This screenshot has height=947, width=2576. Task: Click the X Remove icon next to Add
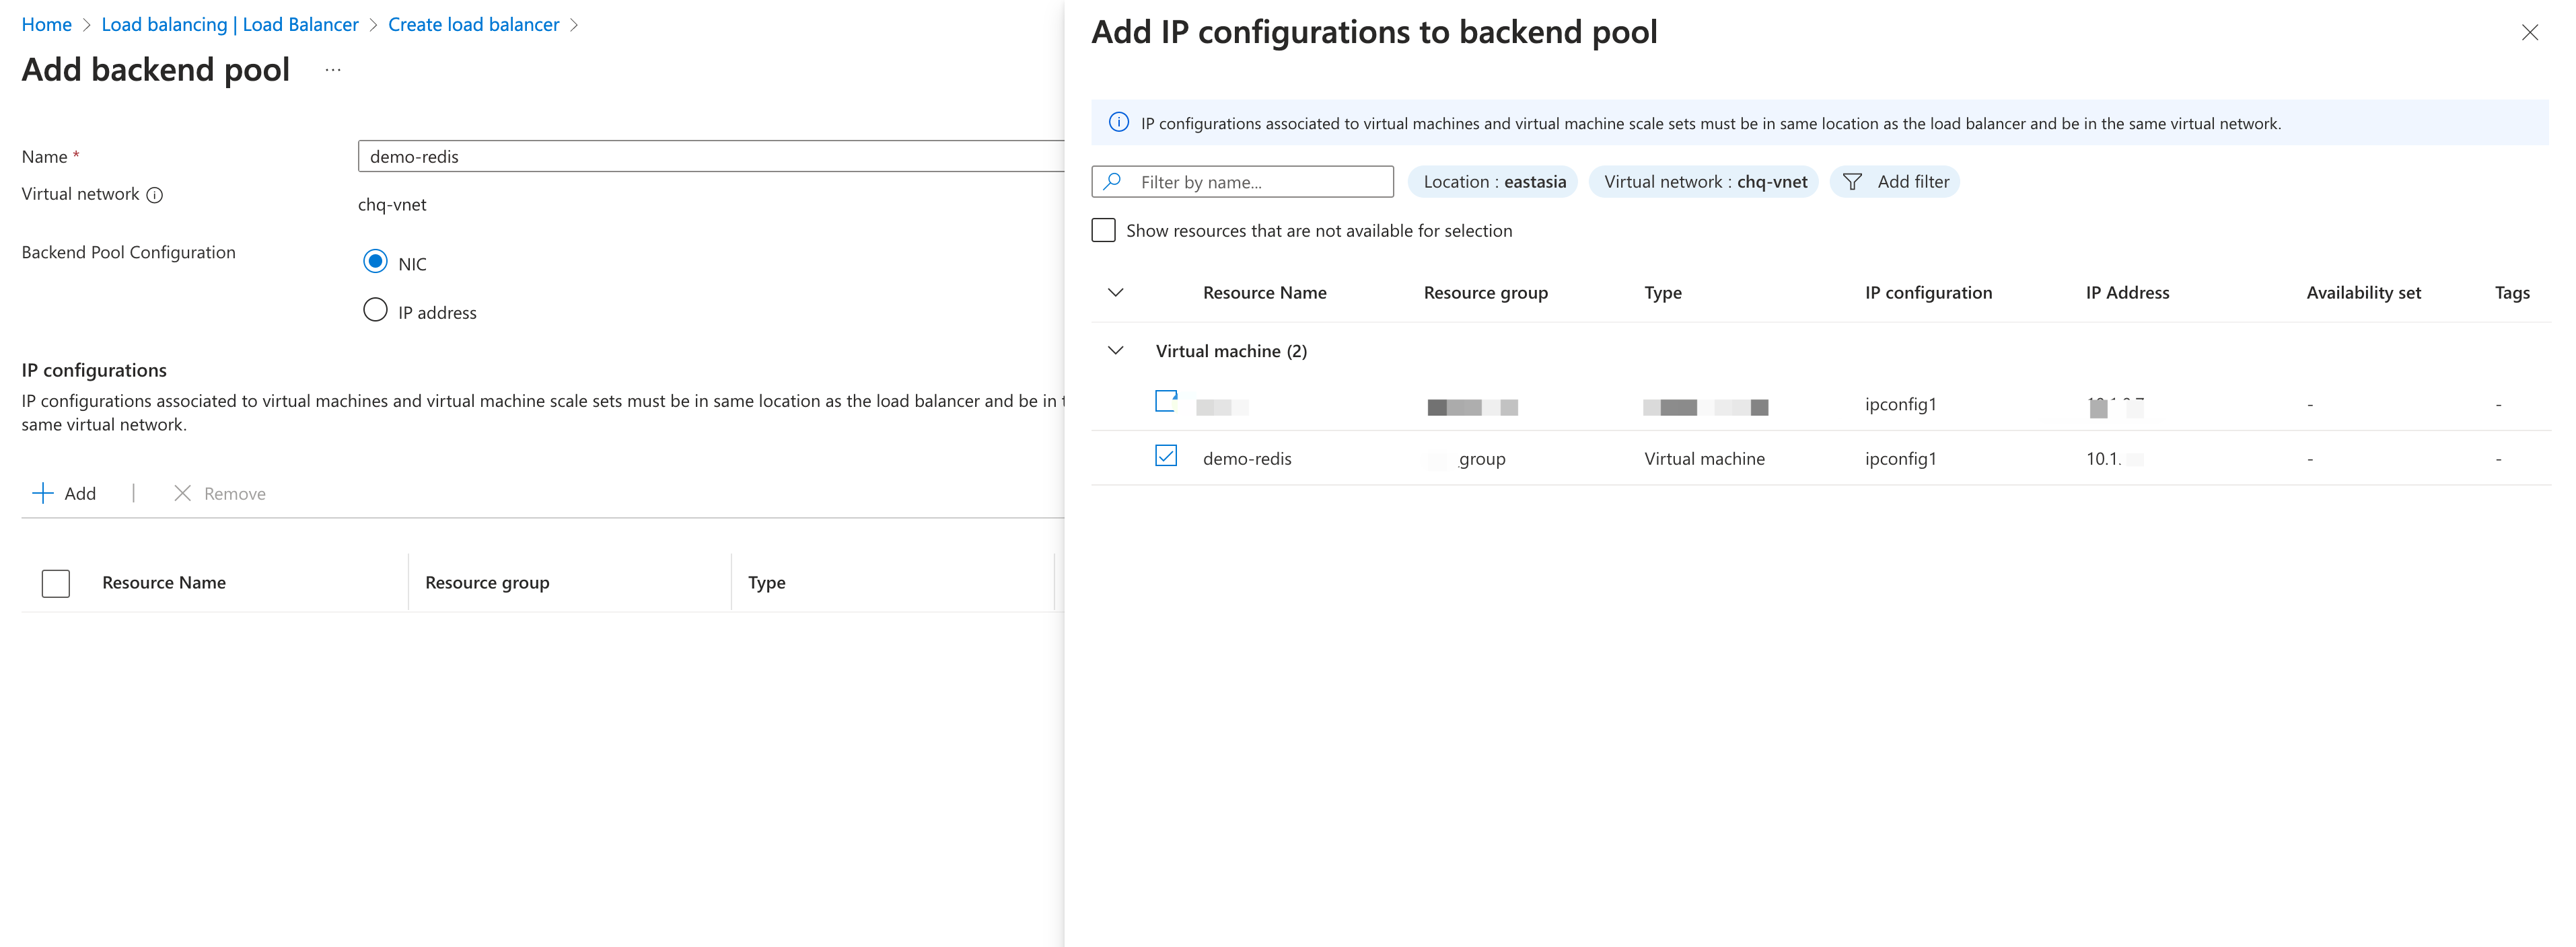183,493
